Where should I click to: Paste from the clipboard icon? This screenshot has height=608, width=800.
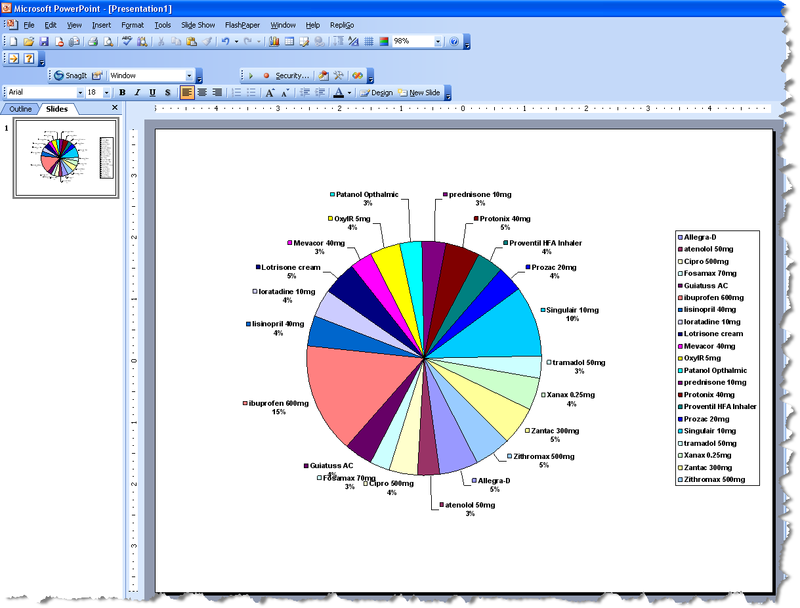click(x=191, y=41)
